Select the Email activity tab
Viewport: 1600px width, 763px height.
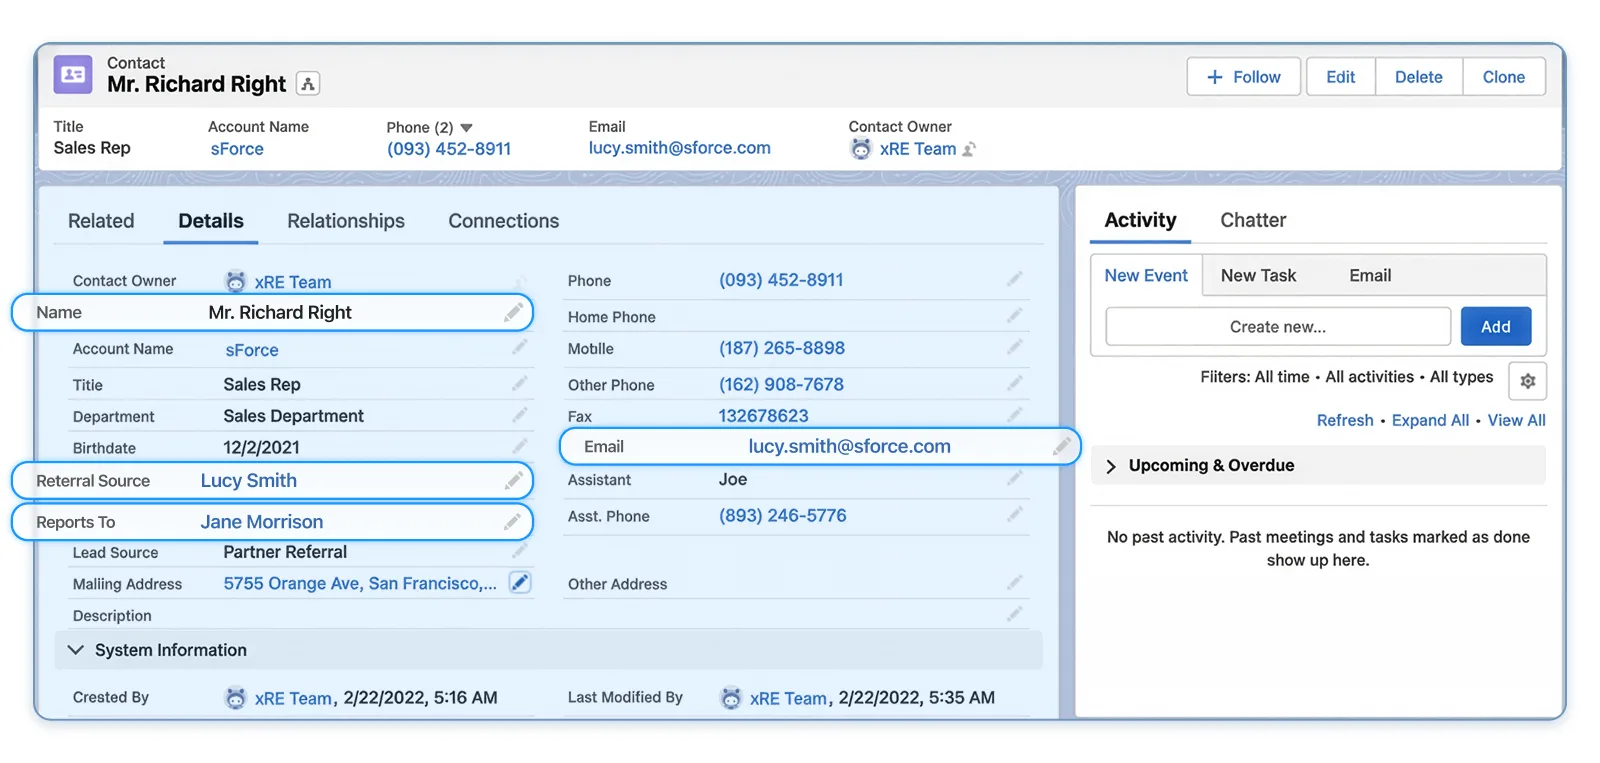1370,275
